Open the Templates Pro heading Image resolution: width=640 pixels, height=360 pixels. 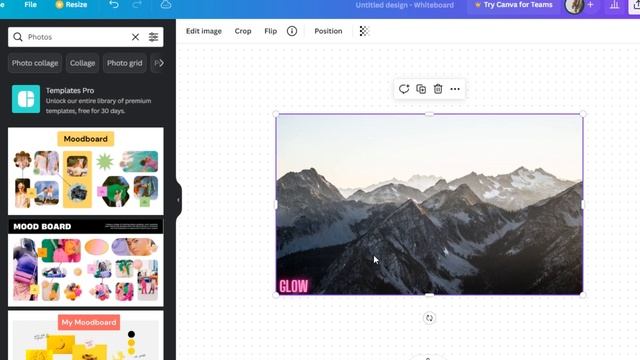(x=70, y=91)
